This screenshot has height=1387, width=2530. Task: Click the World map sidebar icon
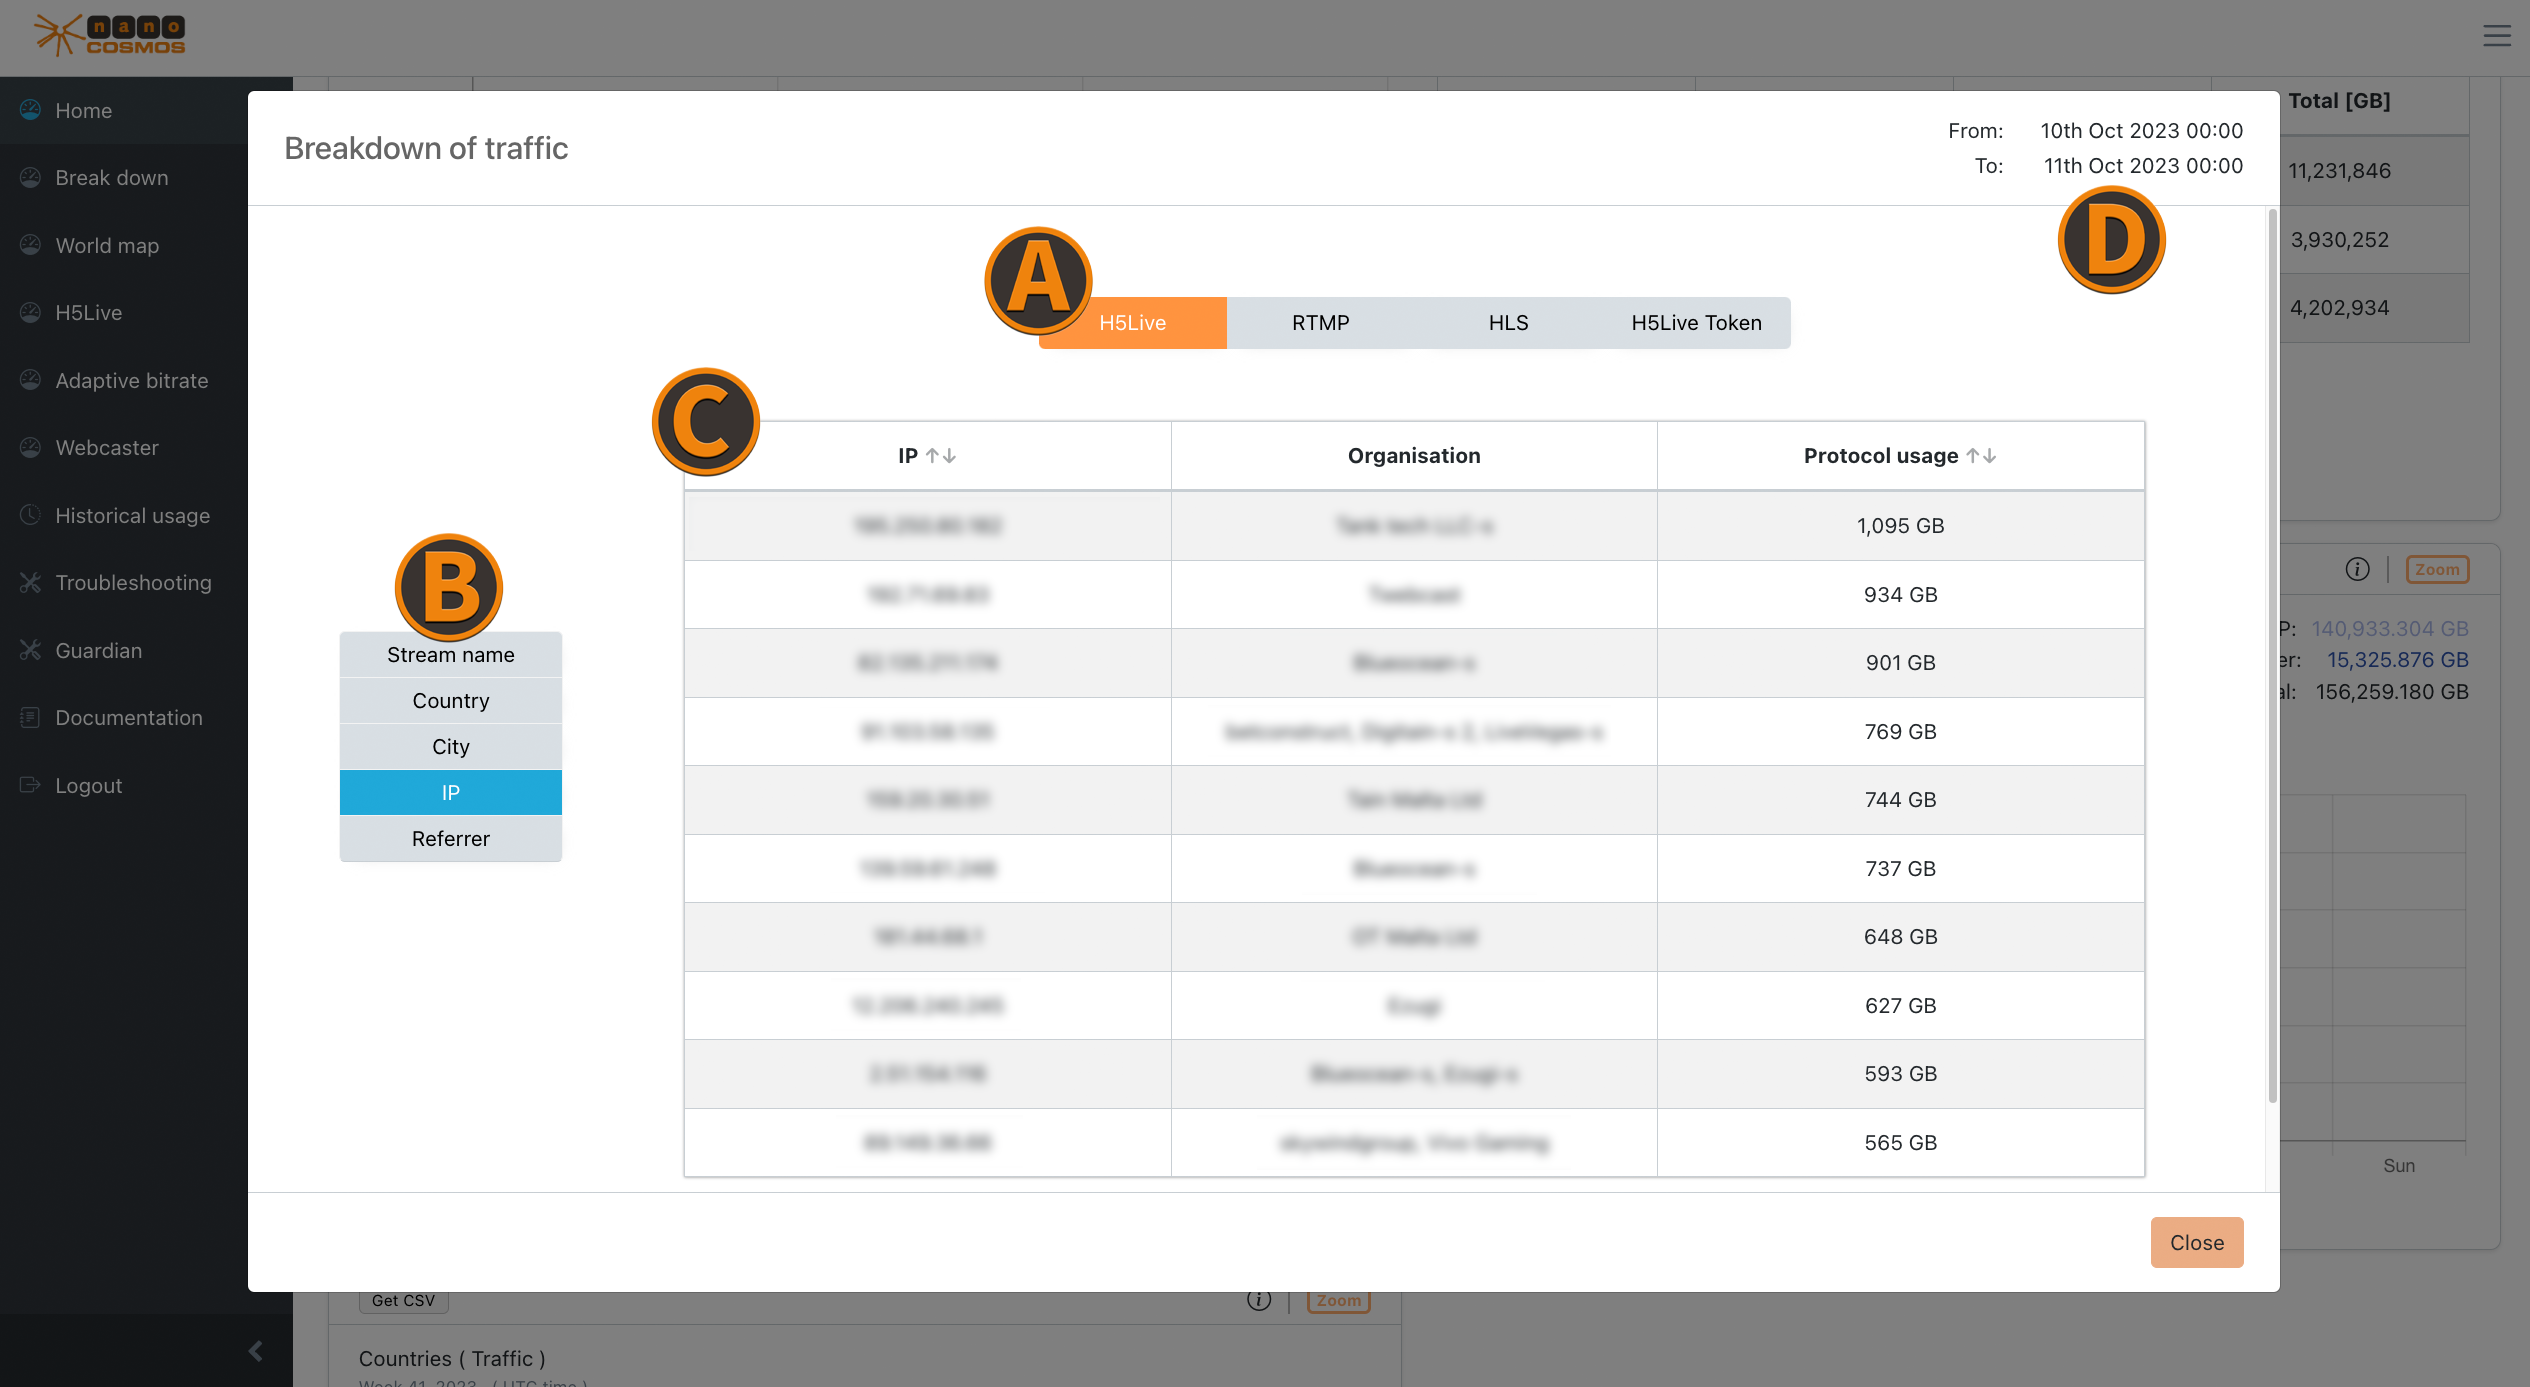click(x=31, y=245)
